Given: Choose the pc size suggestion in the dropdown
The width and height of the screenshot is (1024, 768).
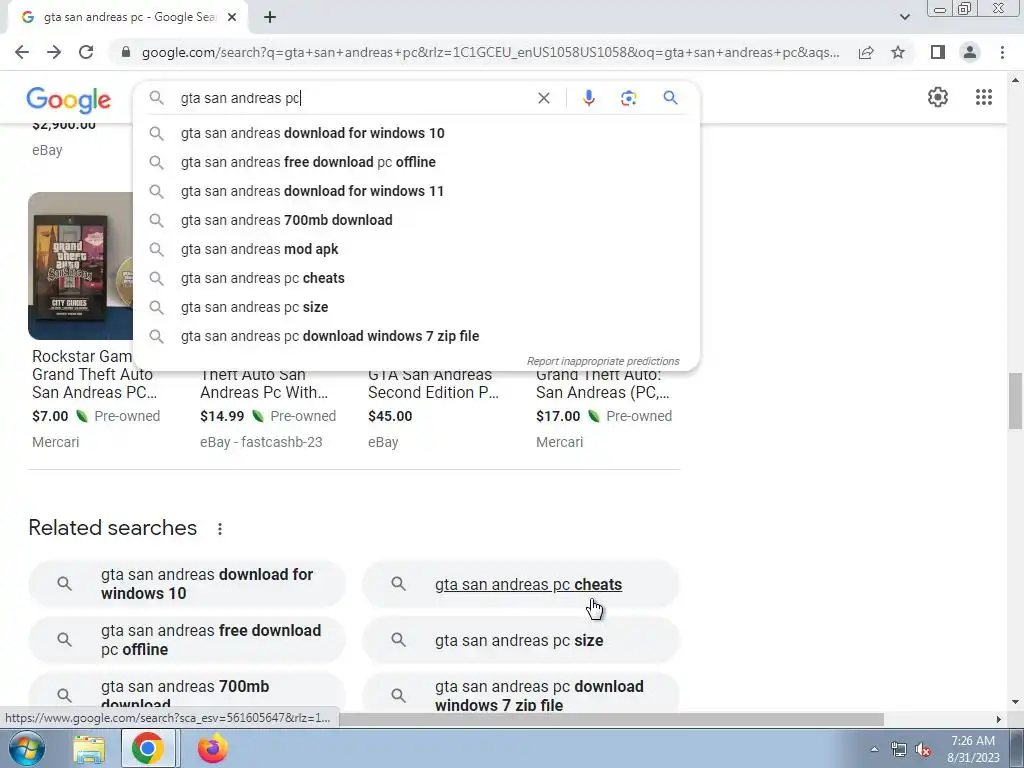Looking at the screenshot, I should point(416,307).
